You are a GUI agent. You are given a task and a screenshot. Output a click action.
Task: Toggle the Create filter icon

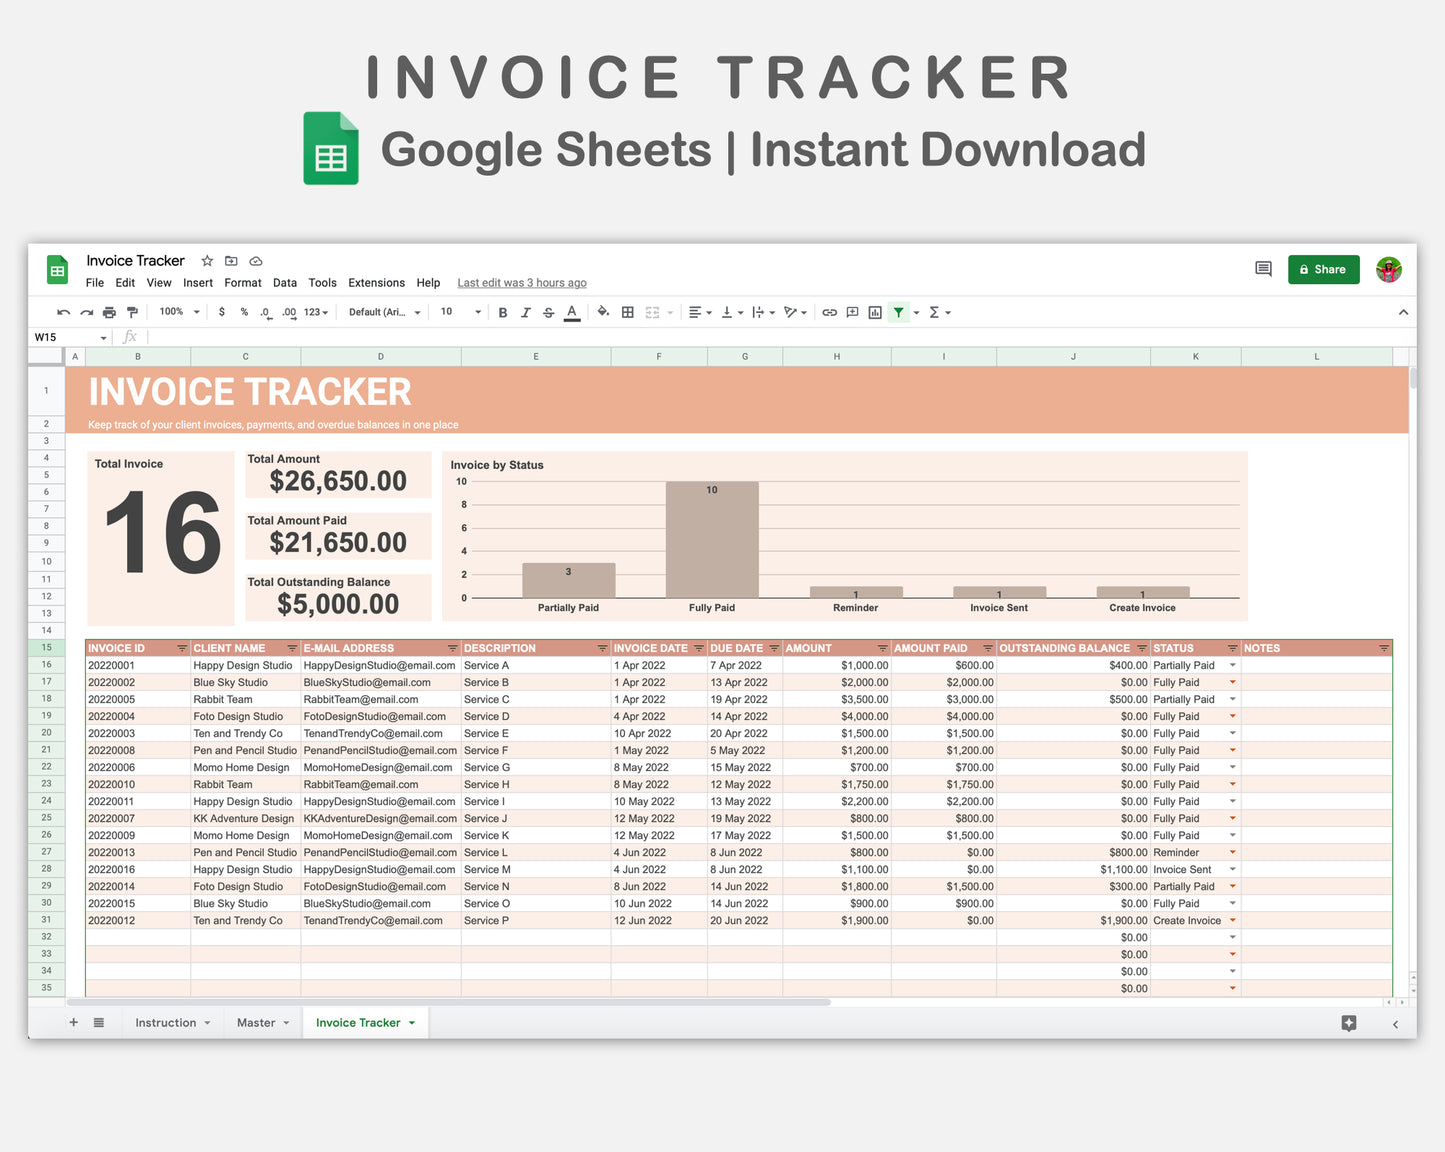pos(899,312)
